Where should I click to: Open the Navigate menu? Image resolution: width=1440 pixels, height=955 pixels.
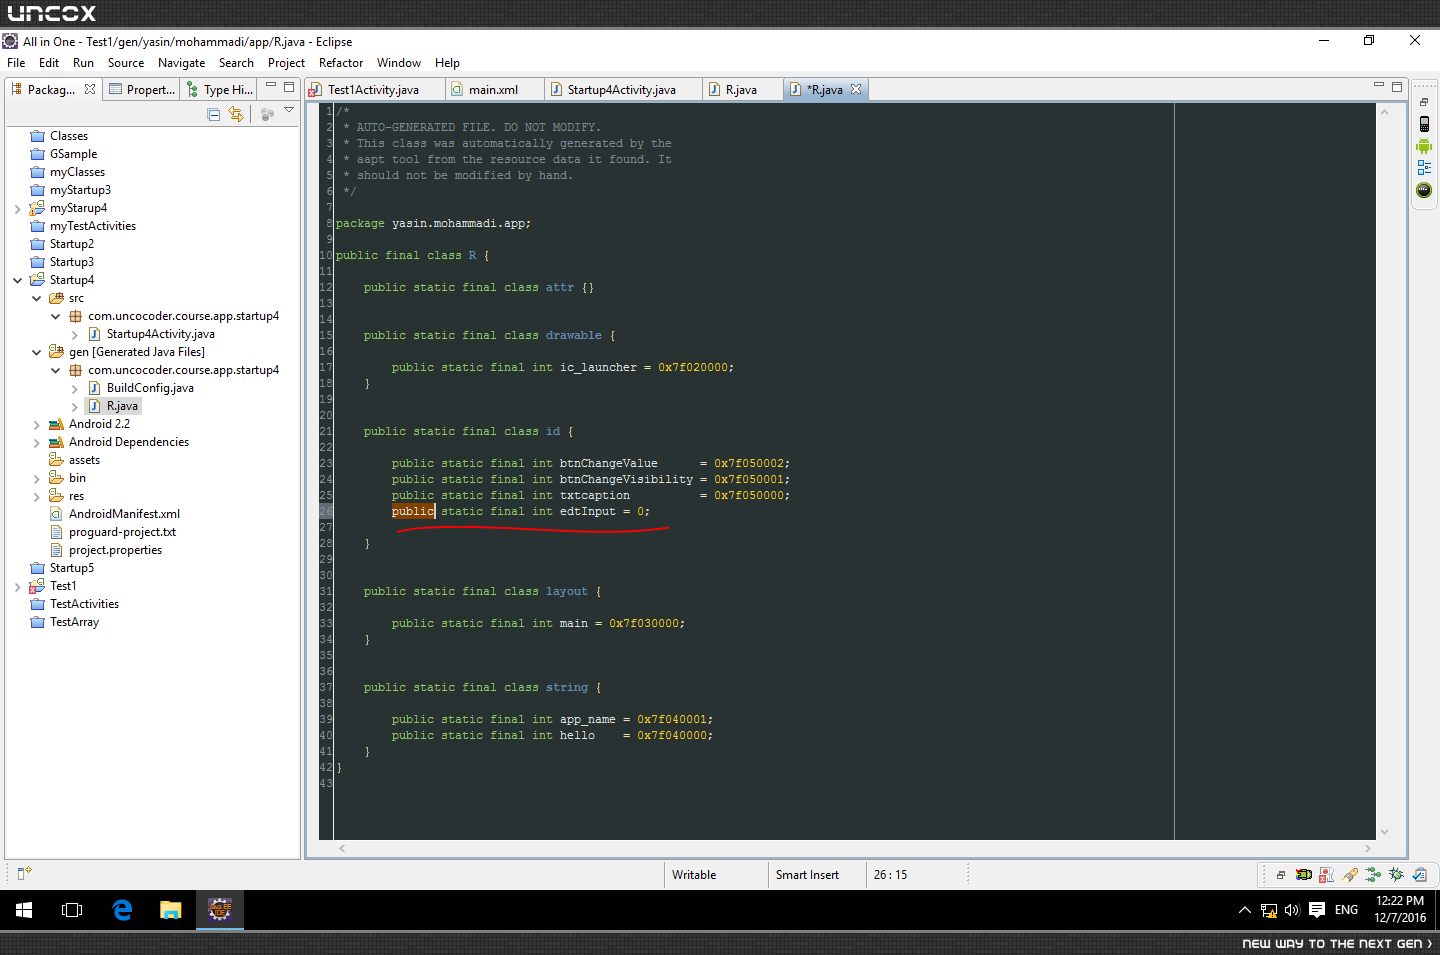181,63
